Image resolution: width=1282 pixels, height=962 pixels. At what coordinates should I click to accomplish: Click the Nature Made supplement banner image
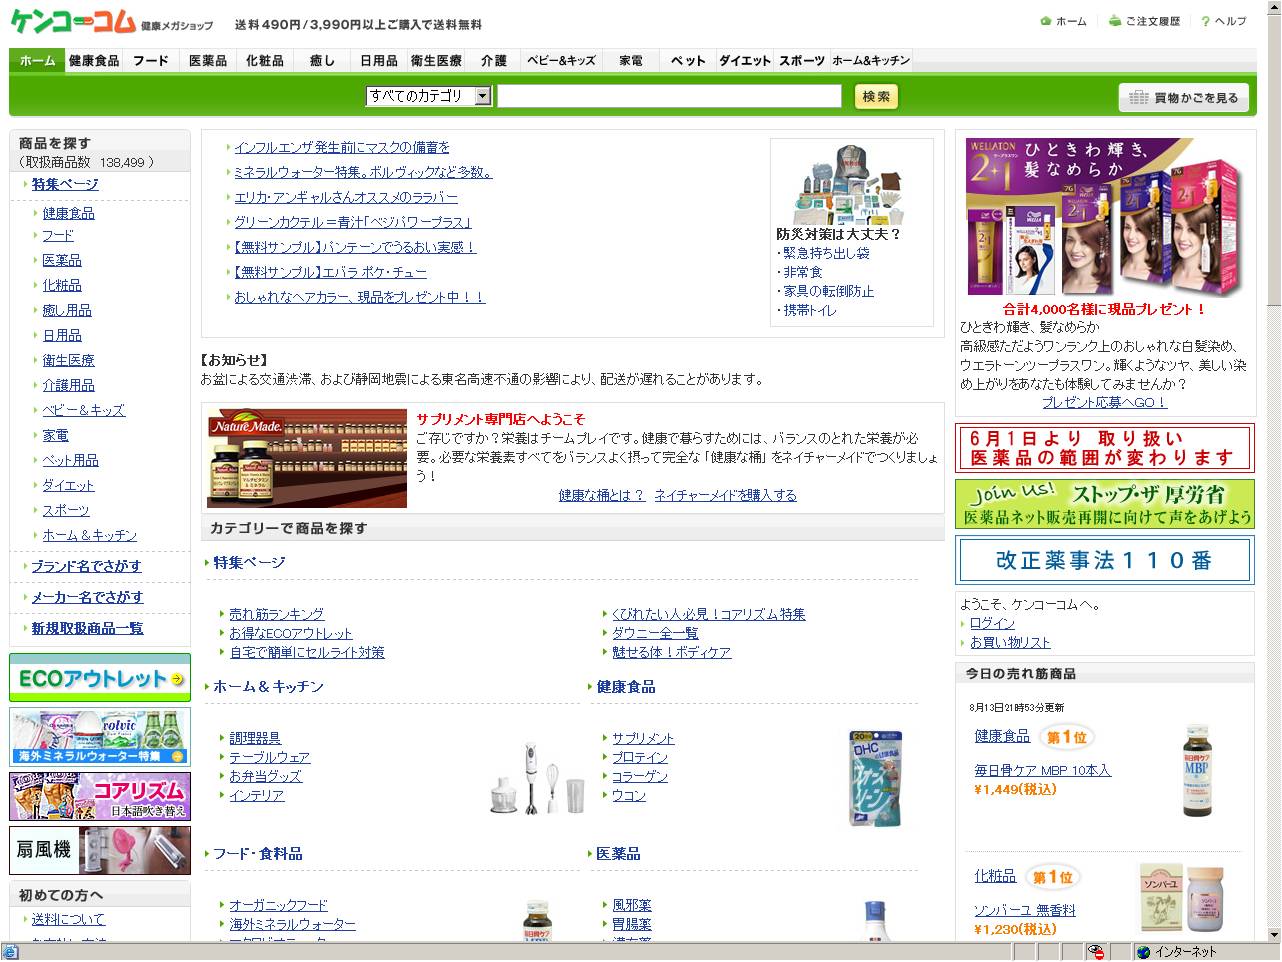tap(307, 458)
